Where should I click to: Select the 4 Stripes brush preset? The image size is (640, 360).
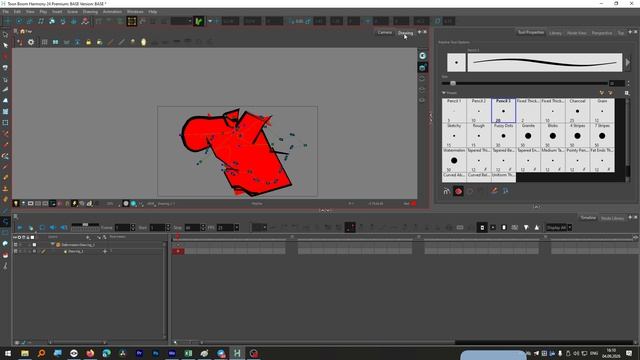point(577,135)
